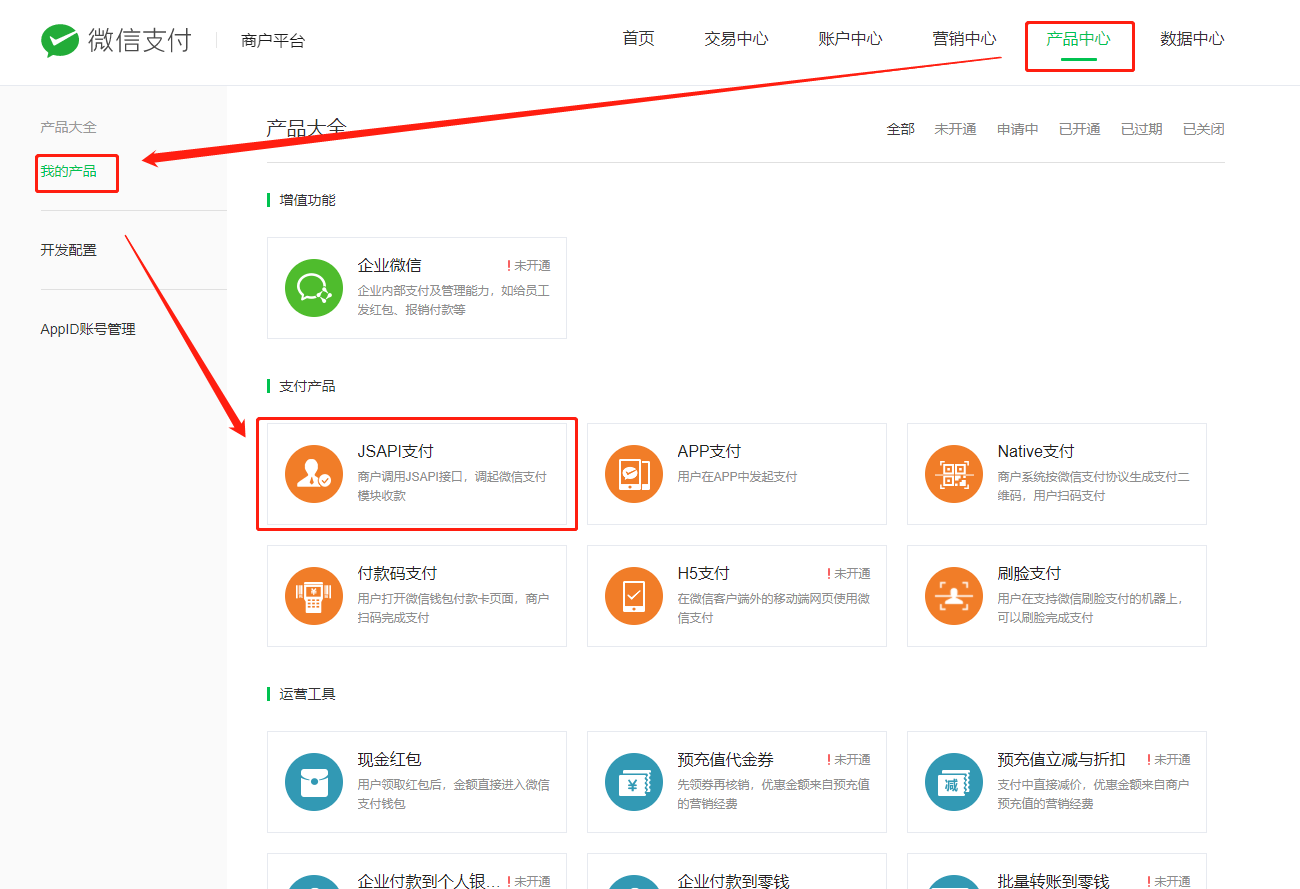Click the JSAPI支付 orange icon
This screenshot has width=1300, height=889.
coord(314,474)
